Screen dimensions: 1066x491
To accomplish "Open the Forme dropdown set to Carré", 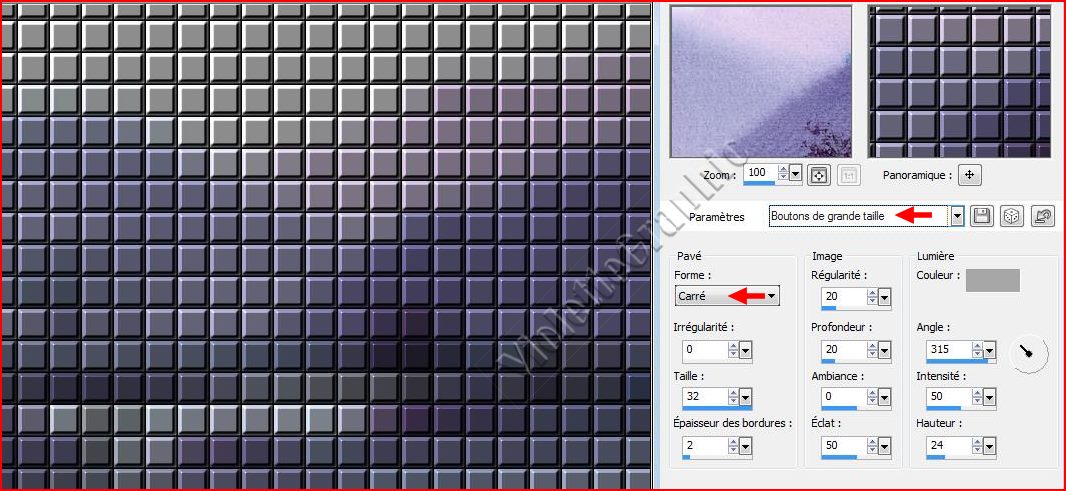I will pyautogui.click(x=771, y=296).
